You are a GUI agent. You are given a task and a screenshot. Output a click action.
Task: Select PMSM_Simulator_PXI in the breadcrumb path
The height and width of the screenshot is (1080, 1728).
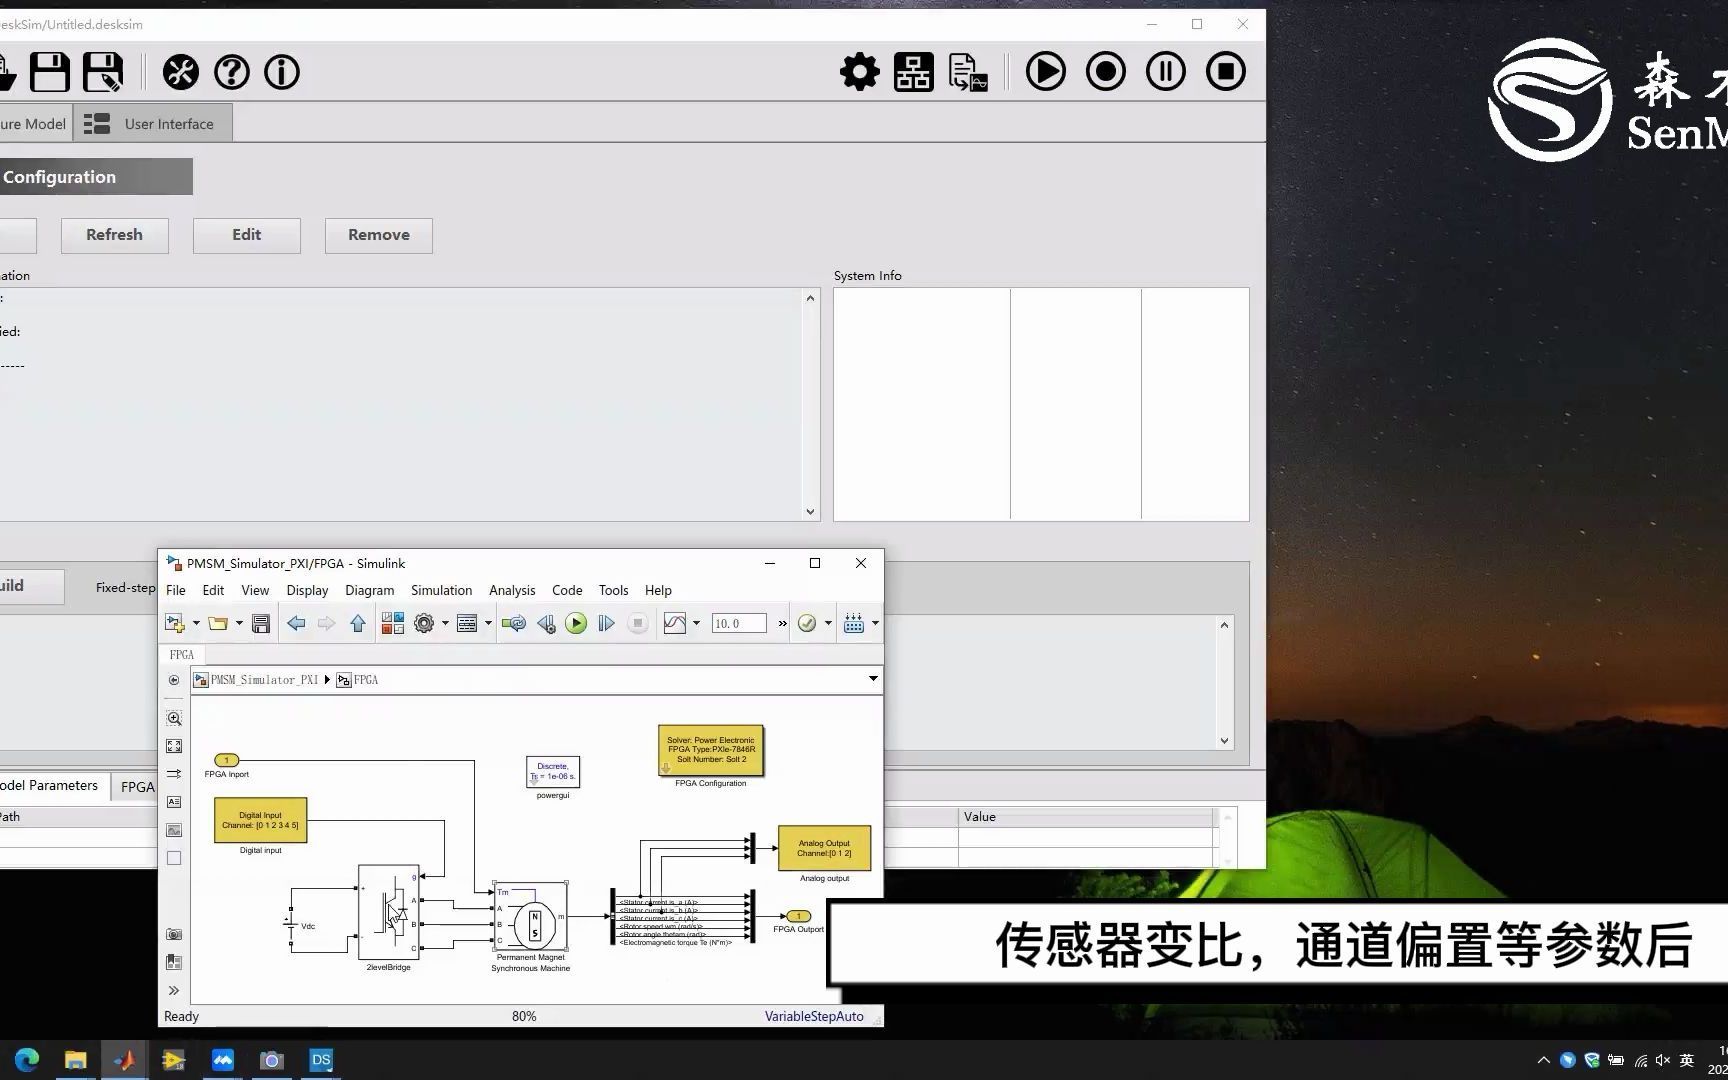point(264,680)
